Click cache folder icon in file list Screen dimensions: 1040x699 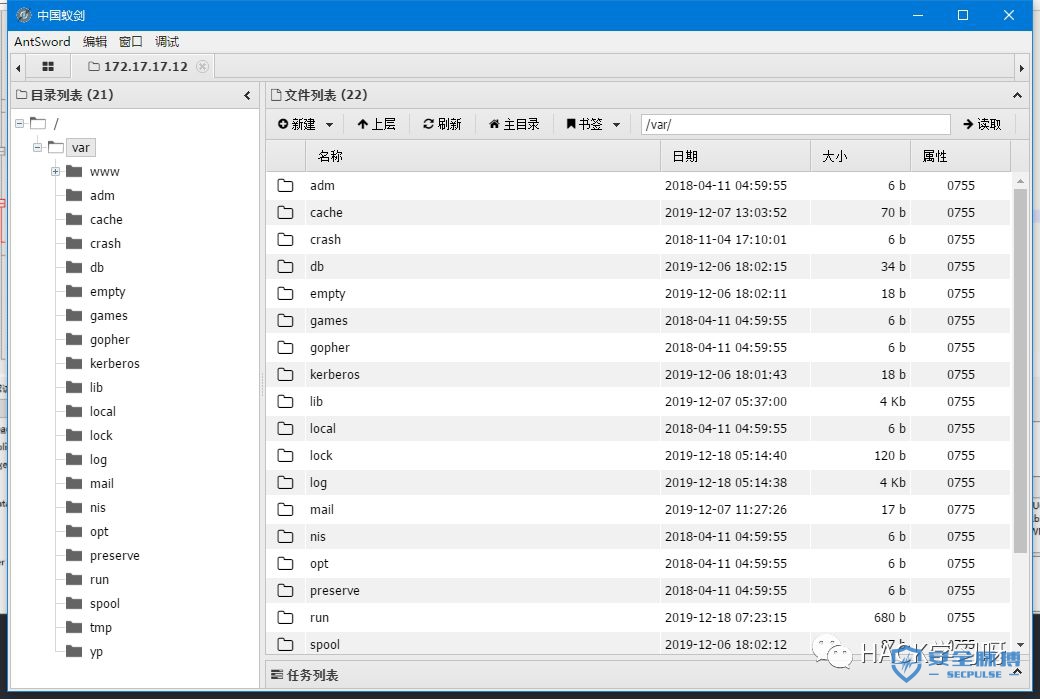[285, 212]
